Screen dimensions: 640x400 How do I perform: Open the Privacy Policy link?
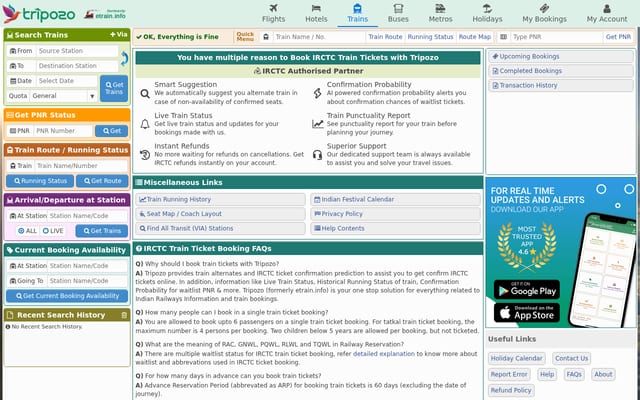396,214
